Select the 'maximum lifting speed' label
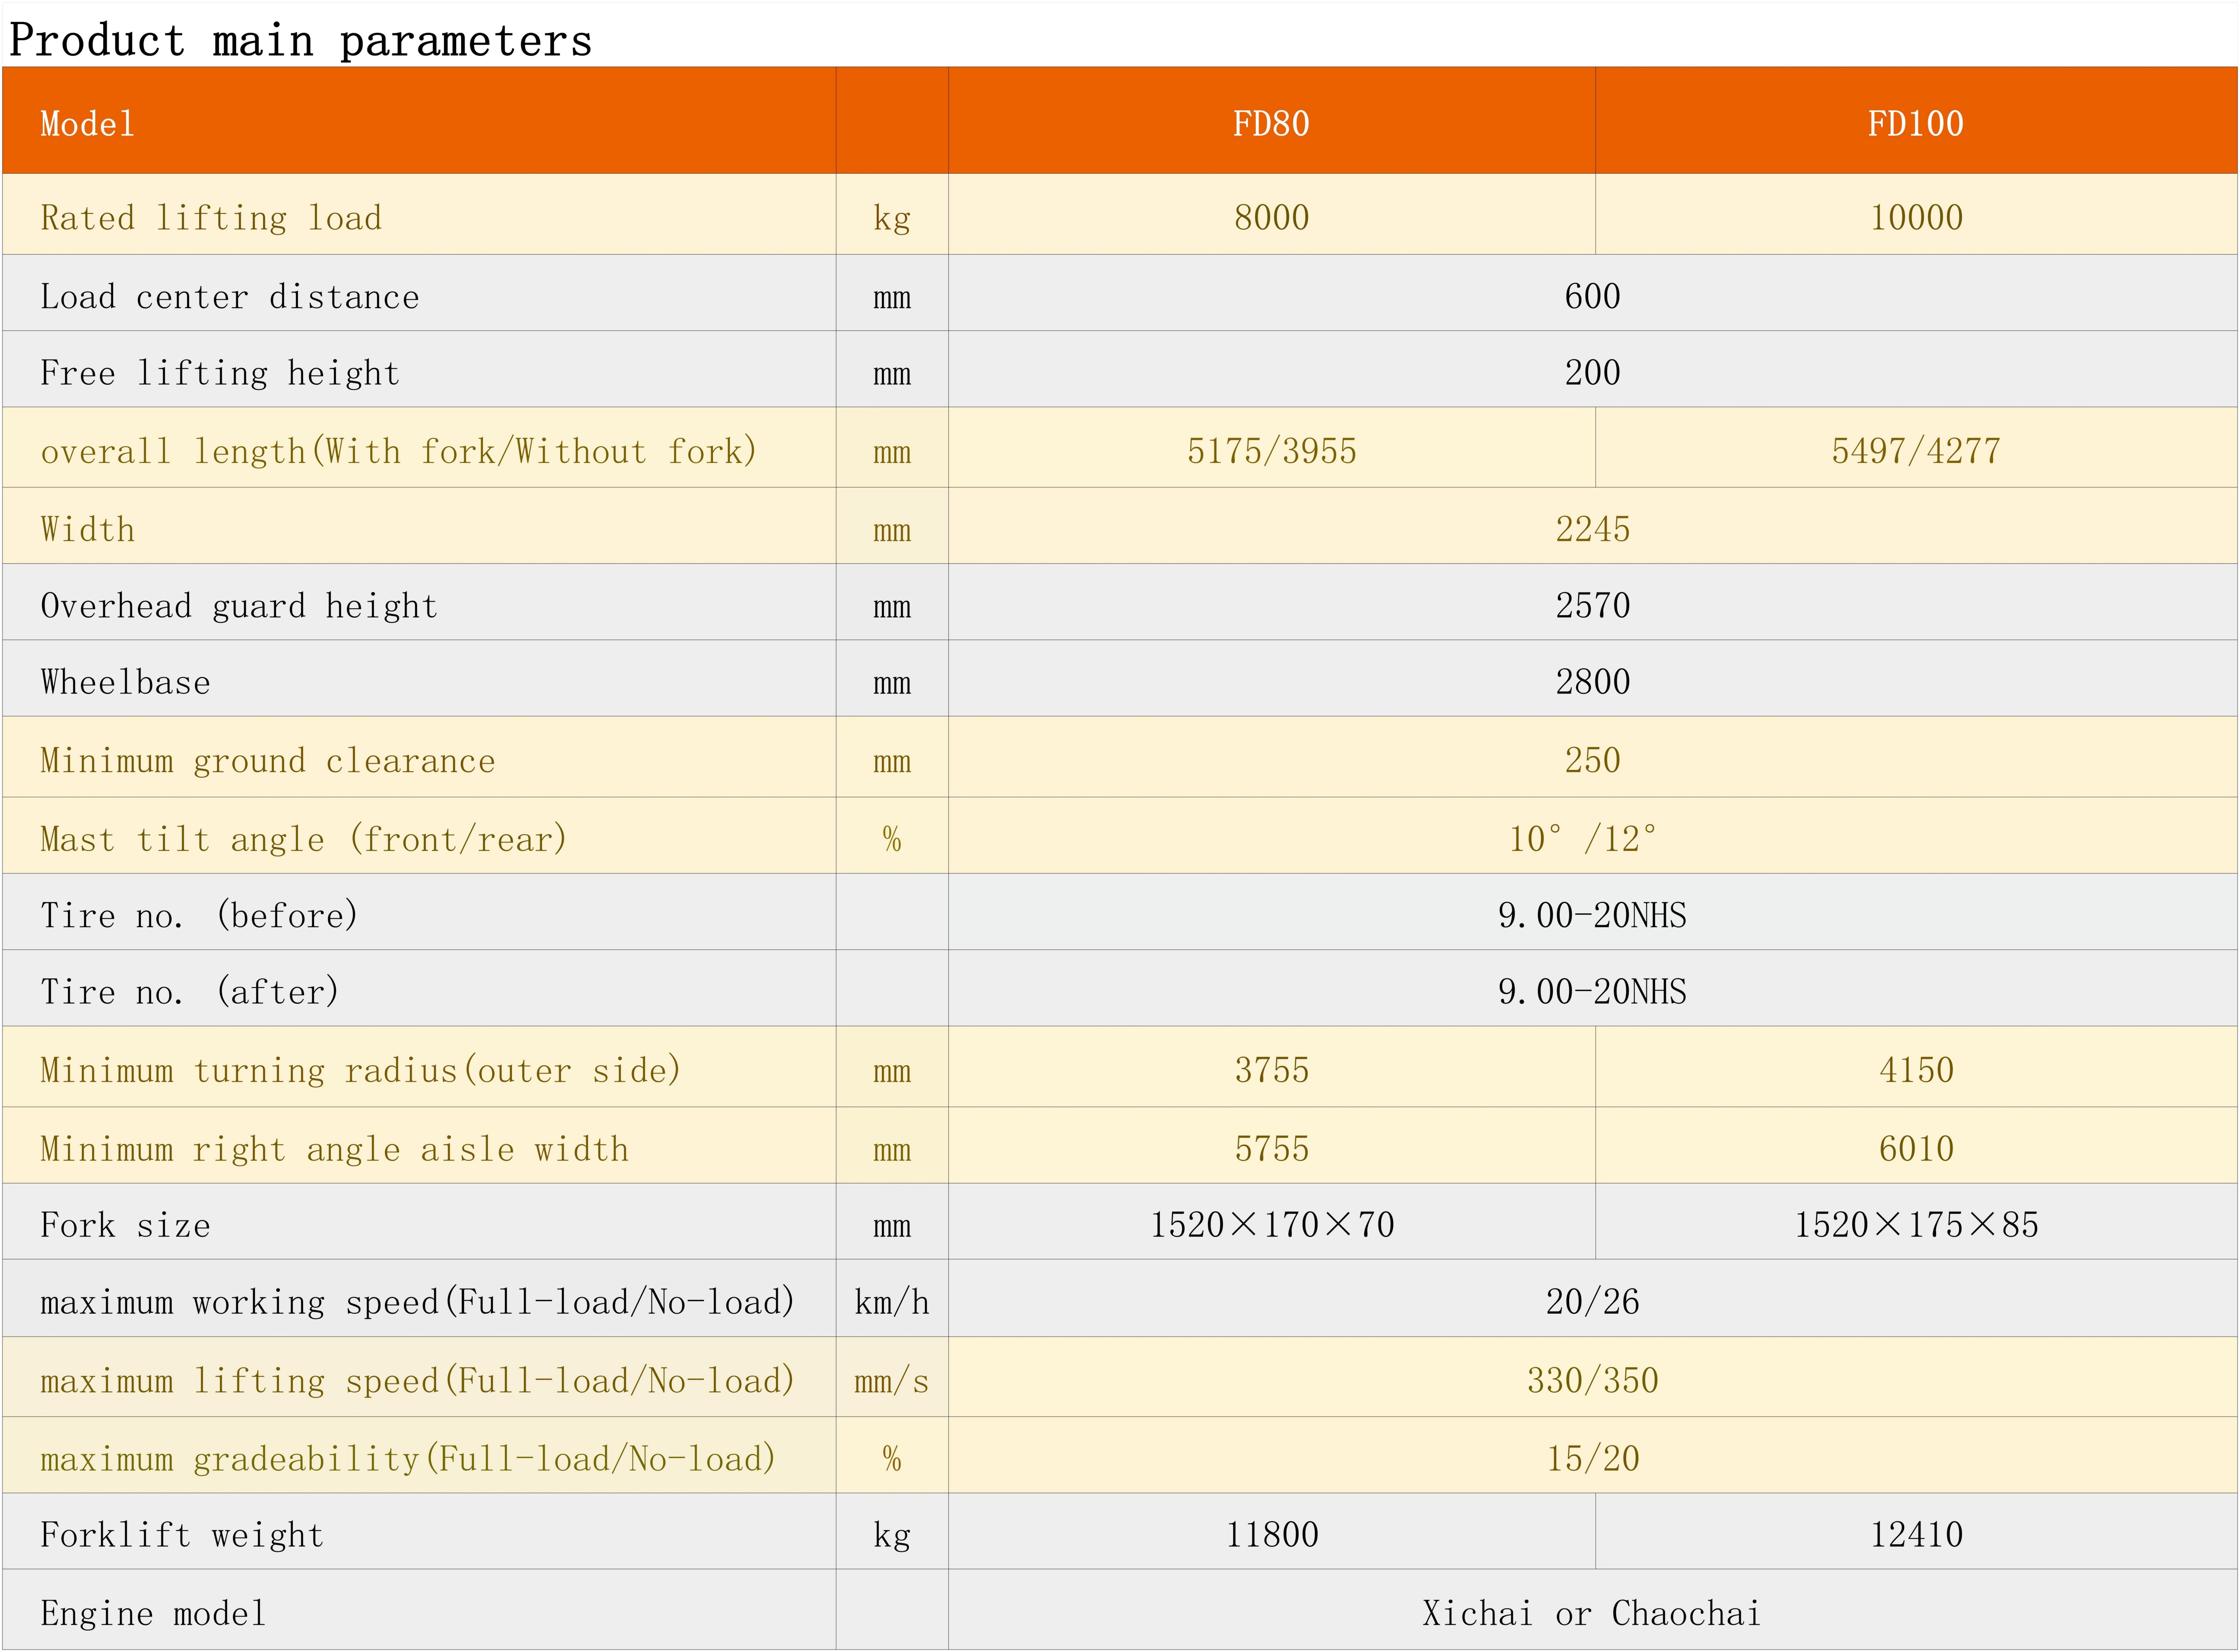 click(x=418, y=1381)
